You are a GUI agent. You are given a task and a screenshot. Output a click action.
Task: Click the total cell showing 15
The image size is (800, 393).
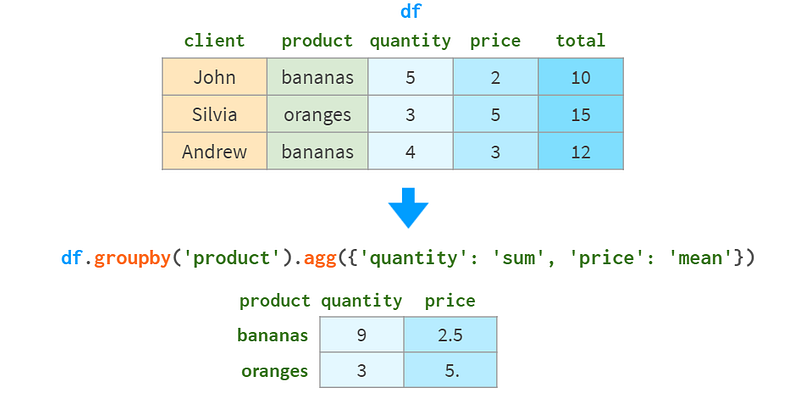(581, 114)
